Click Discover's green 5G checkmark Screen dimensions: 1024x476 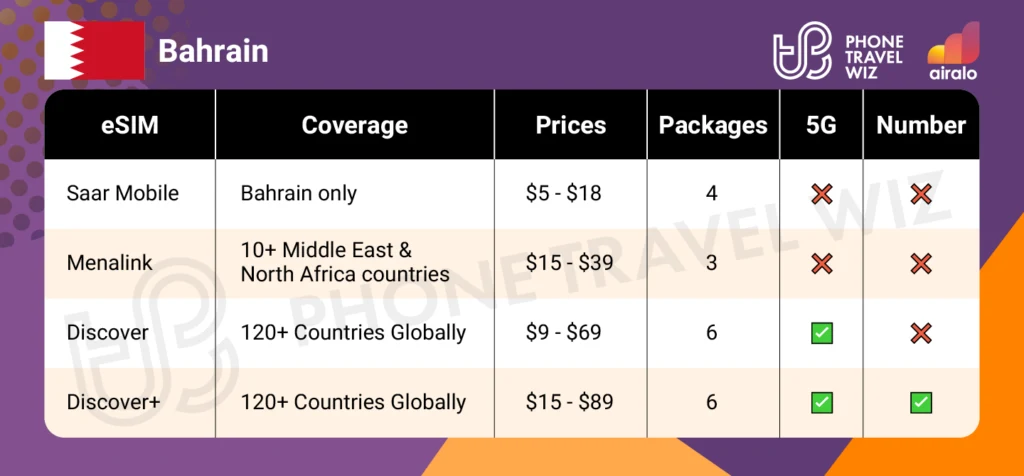(822, 333)
